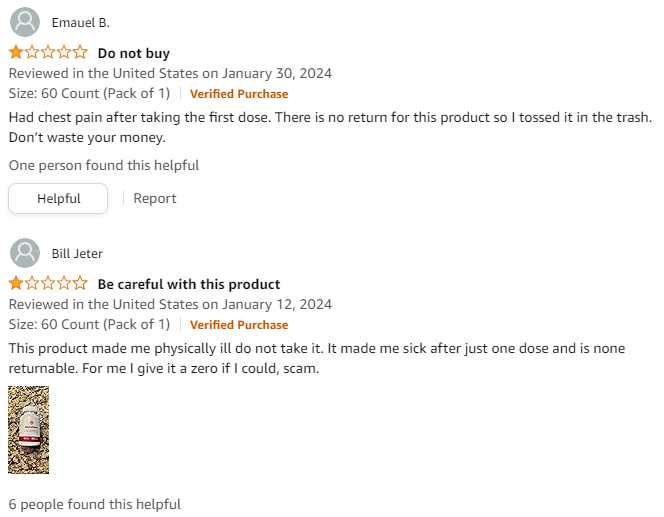Click "One person found this helpful" text

104,165
